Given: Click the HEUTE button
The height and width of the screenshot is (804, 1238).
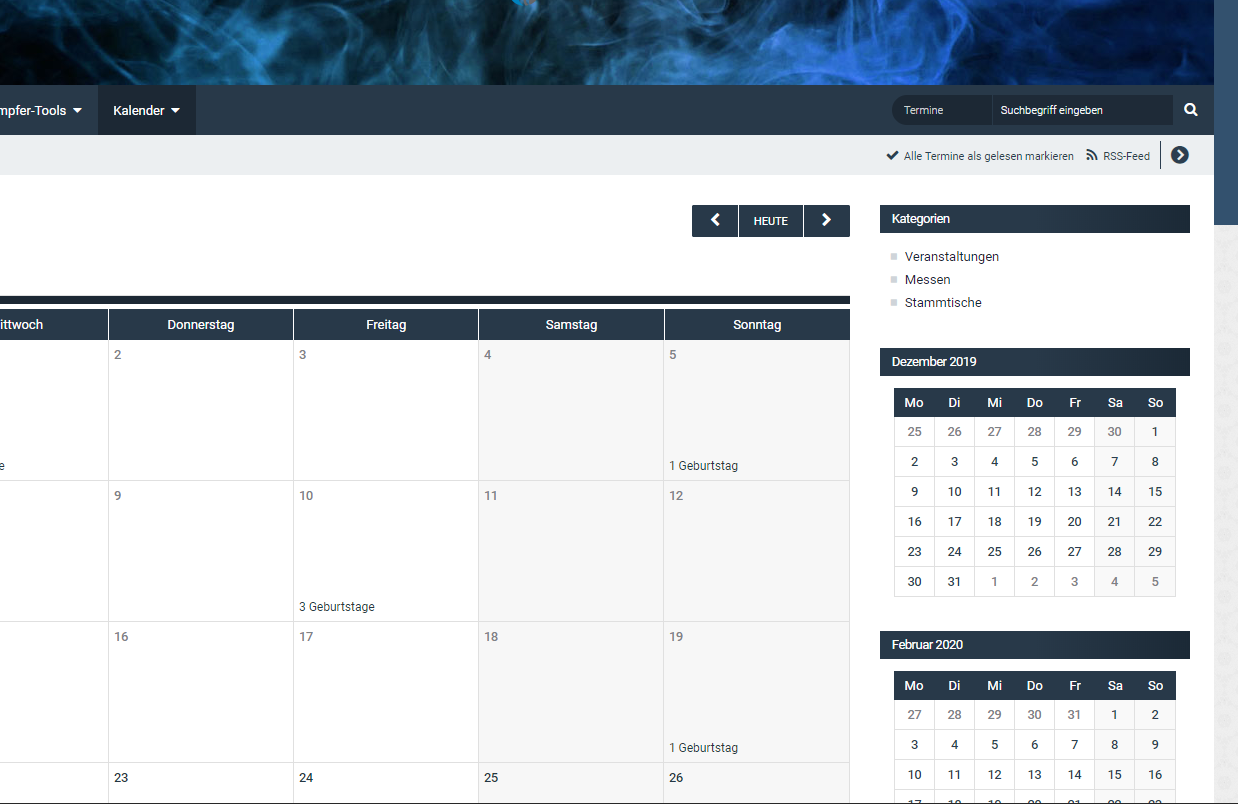Looking at the screenshot, I should coord(770,221).
